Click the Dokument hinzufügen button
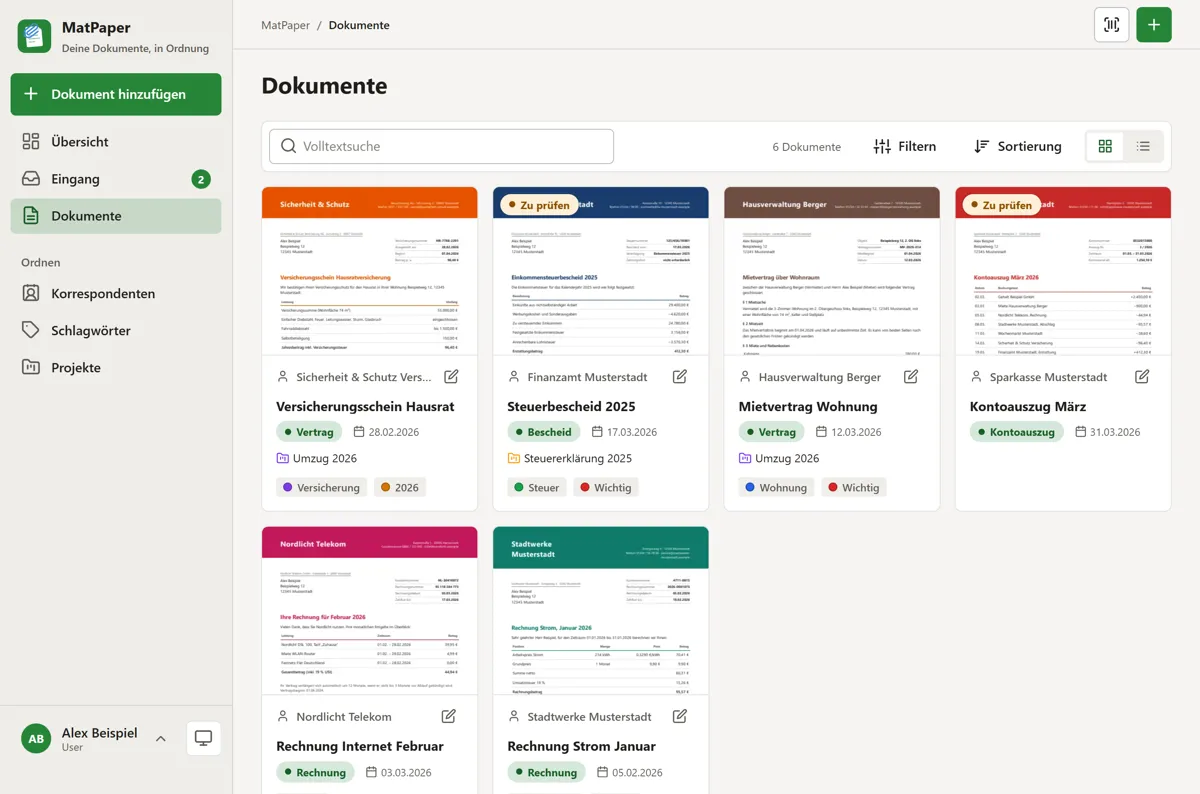This screenshot has width=1200, height=794. (116, 94)
